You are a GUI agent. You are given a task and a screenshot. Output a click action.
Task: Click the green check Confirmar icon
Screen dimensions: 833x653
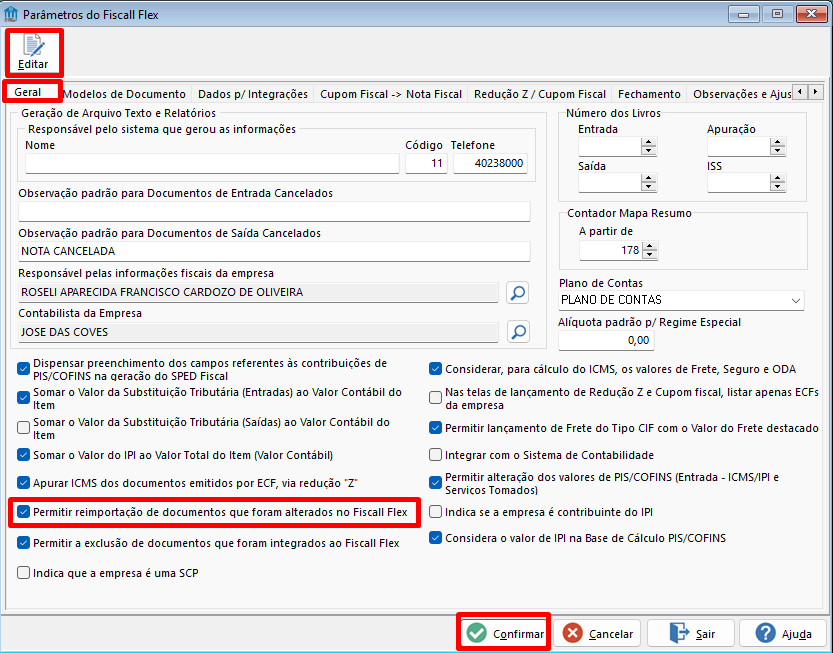[x=477, y=633]
